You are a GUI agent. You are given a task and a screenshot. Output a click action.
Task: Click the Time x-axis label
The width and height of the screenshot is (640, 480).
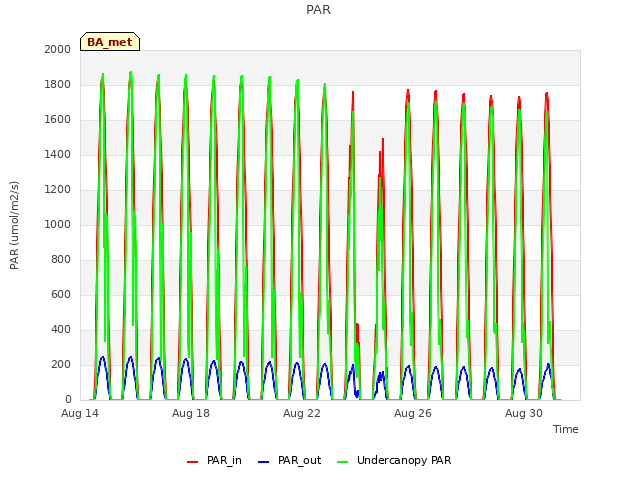pyautogui.click(x=566, y=429)
